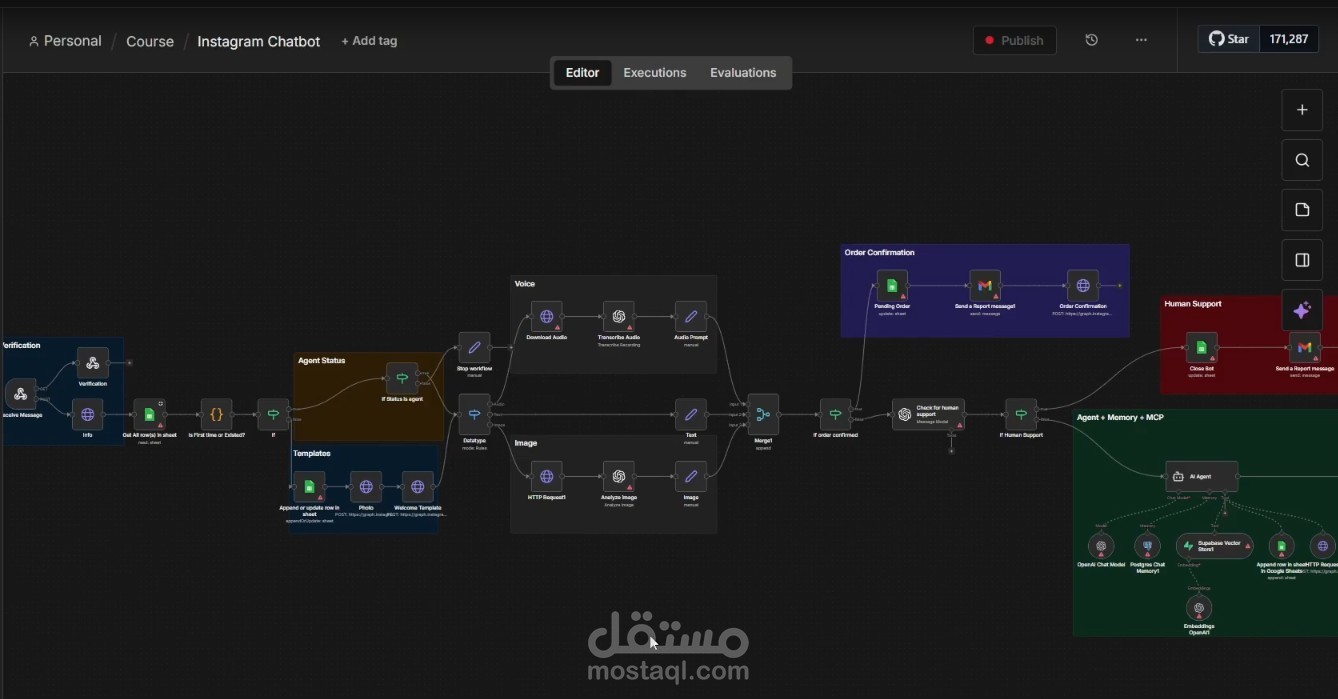The width and height of the screenshot is (1338, 699).
Task: Add a node with the plus button
Action: pos(1302,110)
